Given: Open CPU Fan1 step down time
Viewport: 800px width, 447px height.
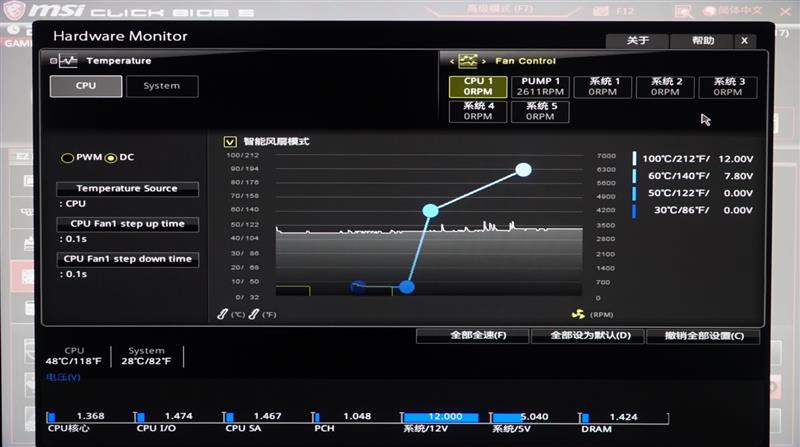Looking at the screenshot, I should (x=127, y=259).
